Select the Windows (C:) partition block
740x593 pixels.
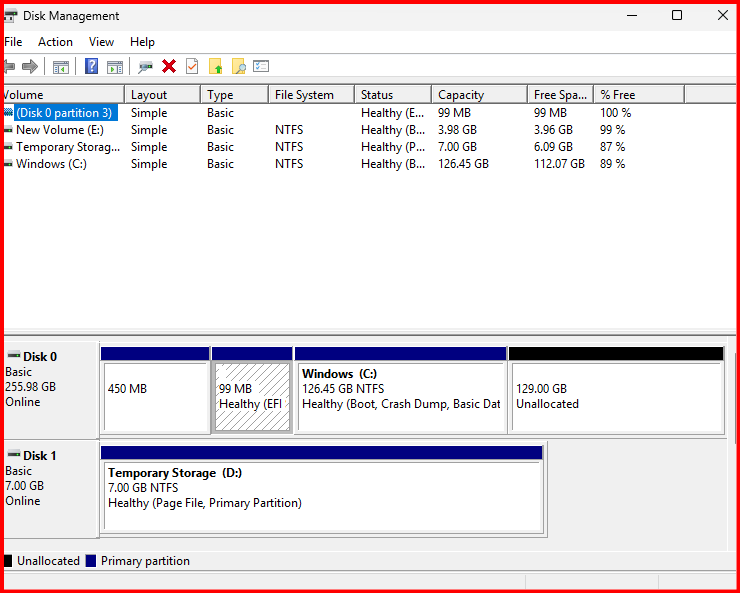click(400, 396)
